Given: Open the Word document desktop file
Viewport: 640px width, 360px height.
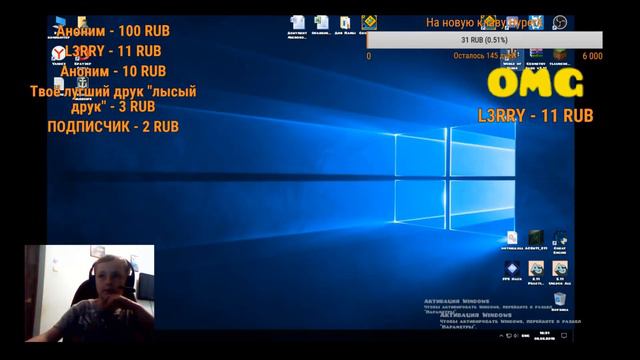Looking at the screenshot, I should point(298,26).
